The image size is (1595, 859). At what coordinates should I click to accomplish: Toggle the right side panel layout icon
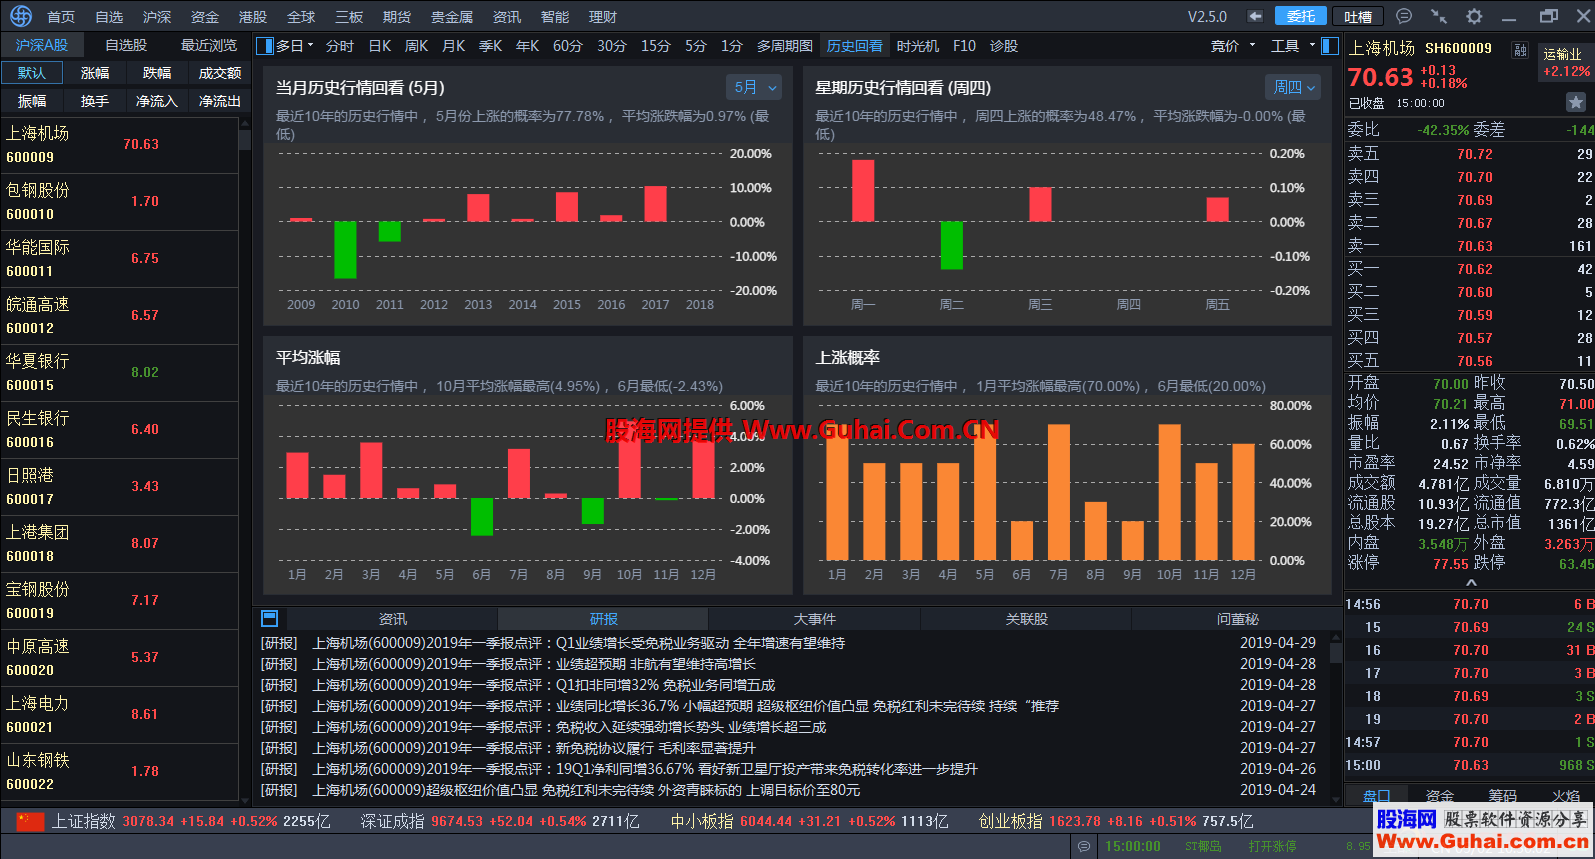[x=1330, y=46]
